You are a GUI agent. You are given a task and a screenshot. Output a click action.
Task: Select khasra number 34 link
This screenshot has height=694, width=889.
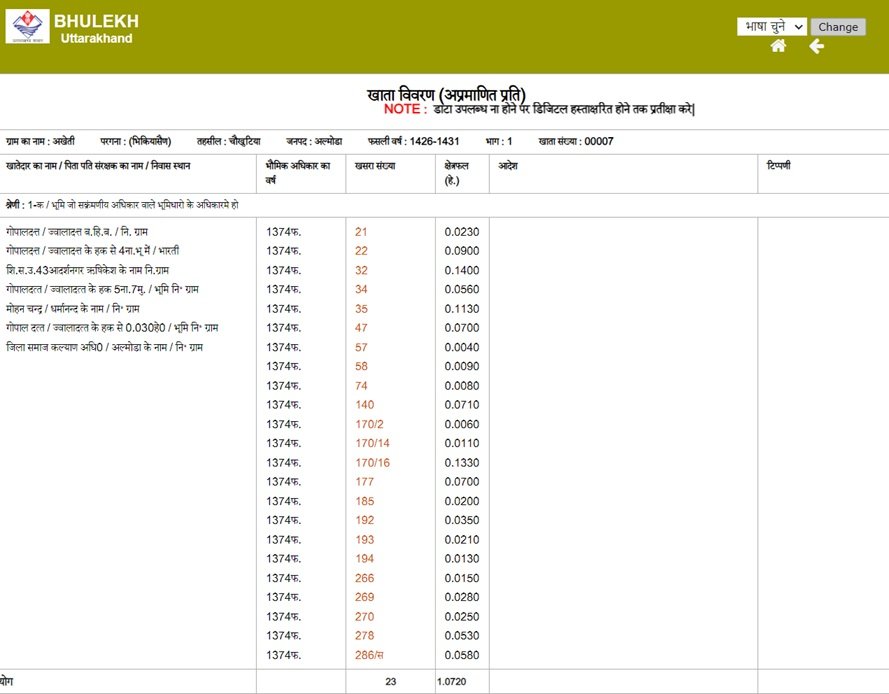click(361, 289)
